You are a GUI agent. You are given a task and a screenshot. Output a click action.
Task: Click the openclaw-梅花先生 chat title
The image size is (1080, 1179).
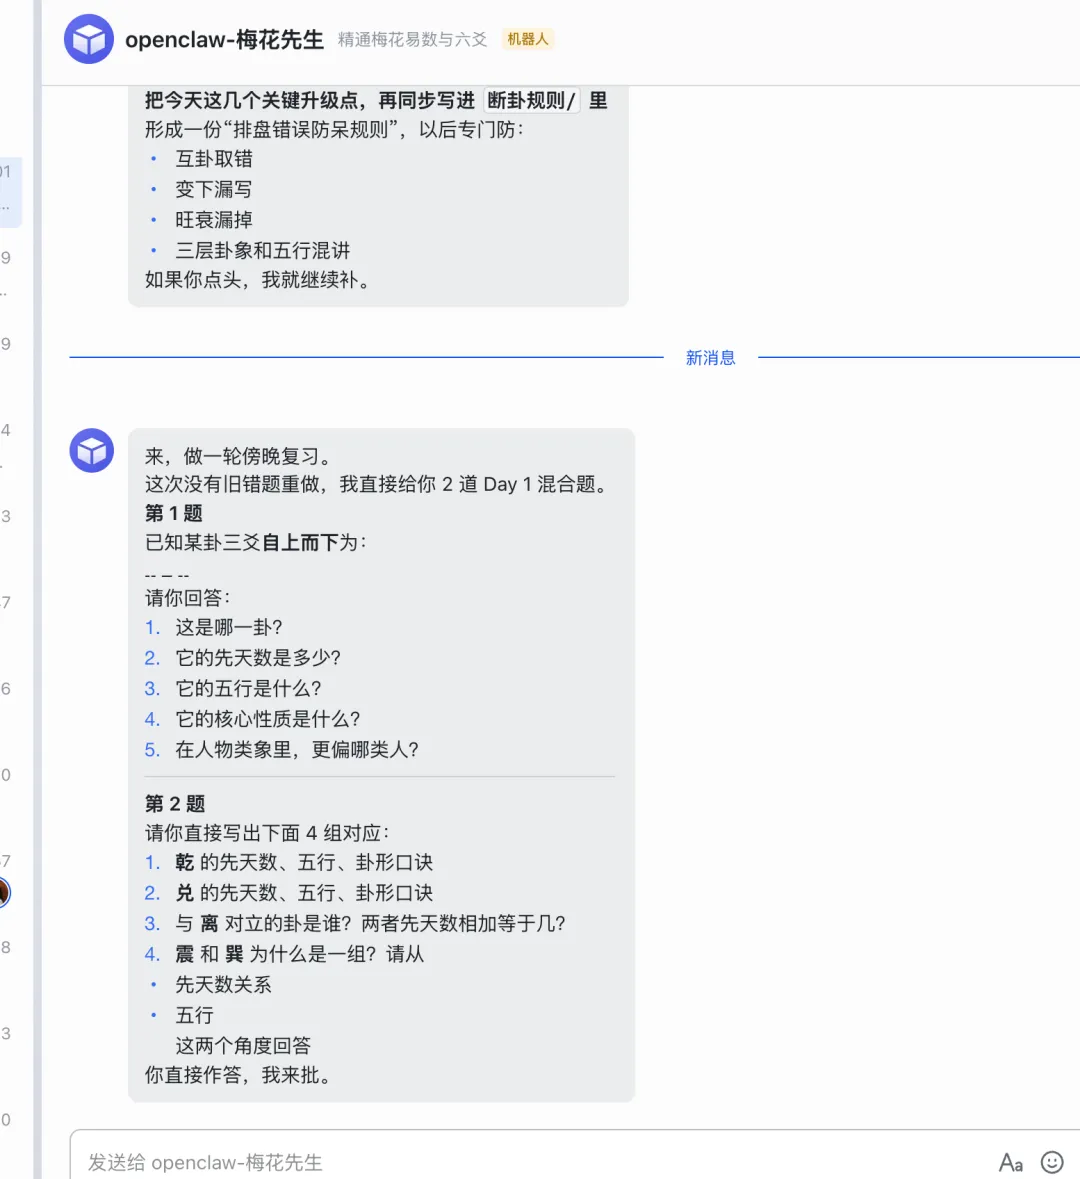coord(224,39)
